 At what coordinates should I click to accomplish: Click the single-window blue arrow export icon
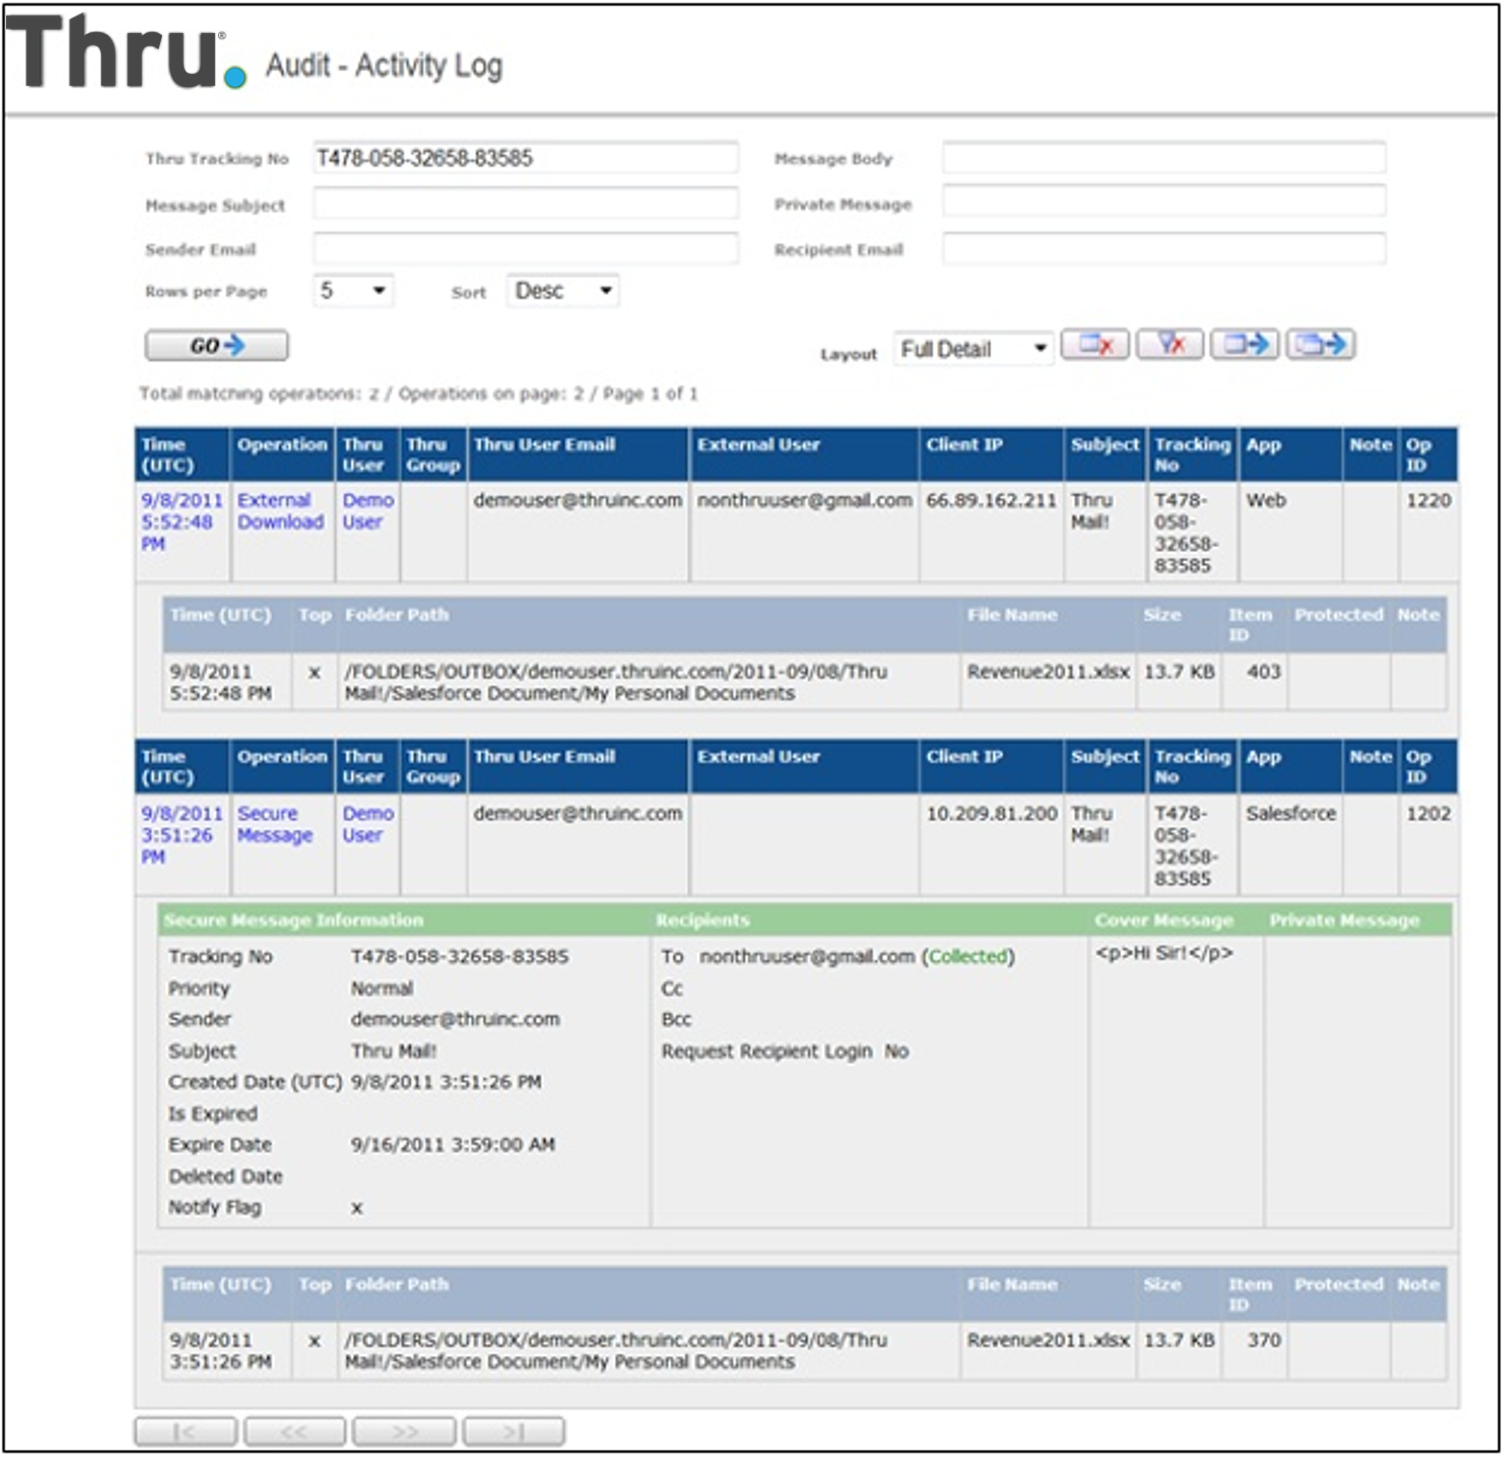pos(1244,345)
